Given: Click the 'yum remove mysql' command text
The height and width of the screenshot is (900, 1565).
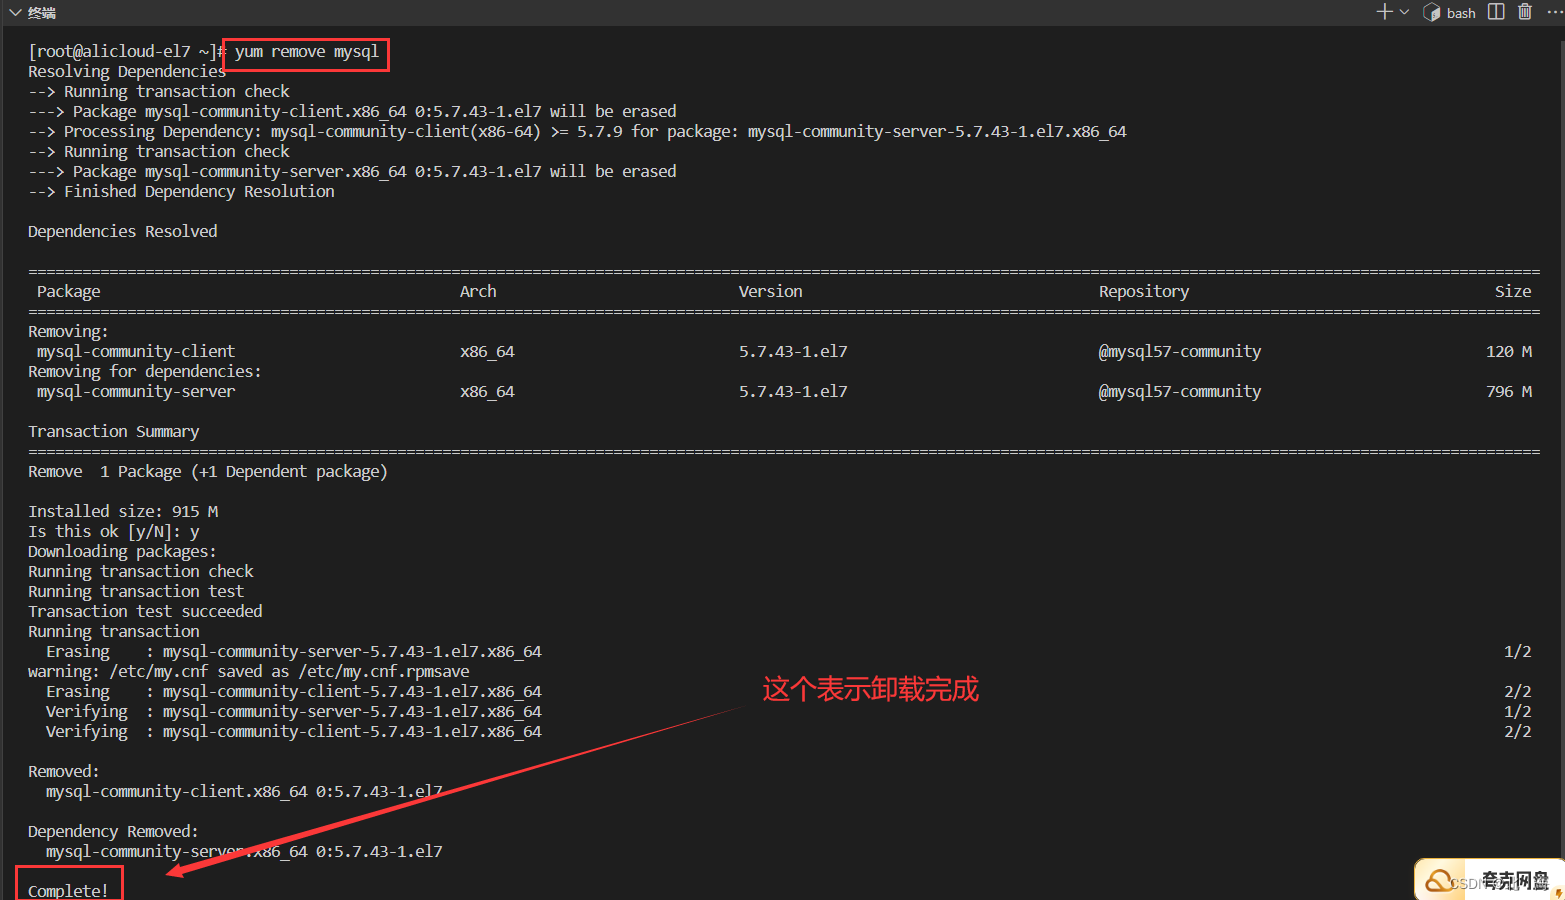Looking at the screenshot, I should pyautogui.click(x=307, y=52).
